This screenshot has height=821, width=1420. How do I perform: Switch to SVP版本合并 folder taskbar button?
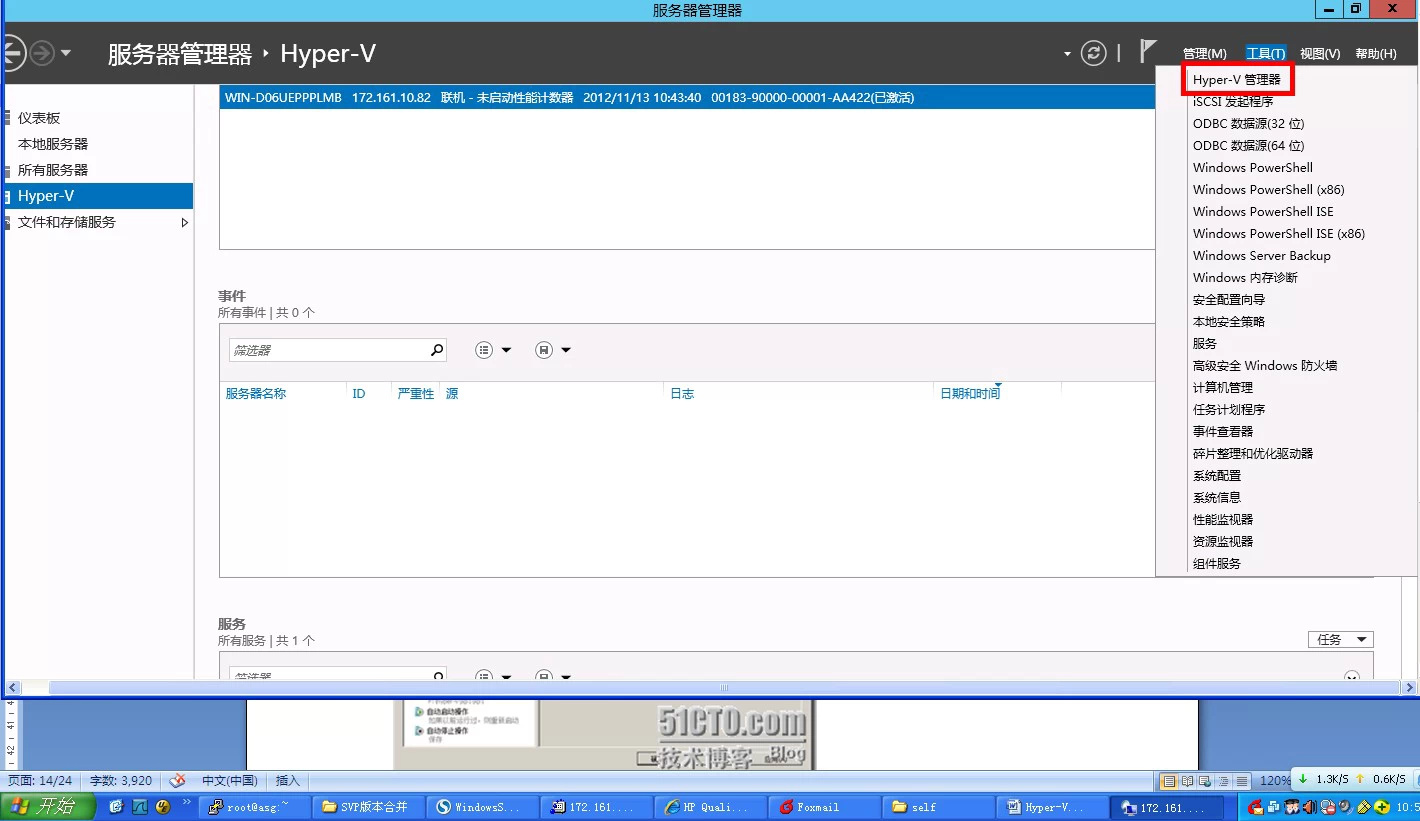point(367,807)
